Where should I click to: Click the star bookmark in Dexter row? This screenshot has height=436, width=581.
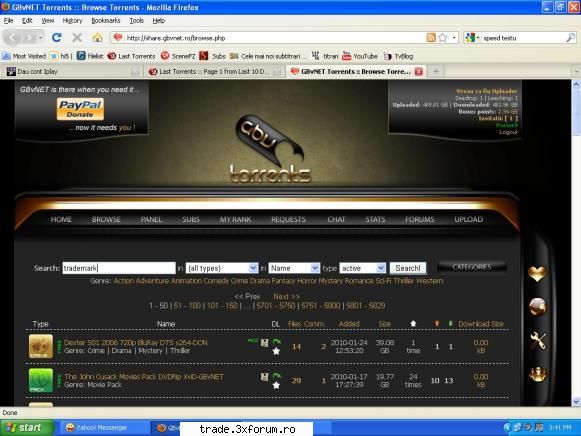point(276,351)
